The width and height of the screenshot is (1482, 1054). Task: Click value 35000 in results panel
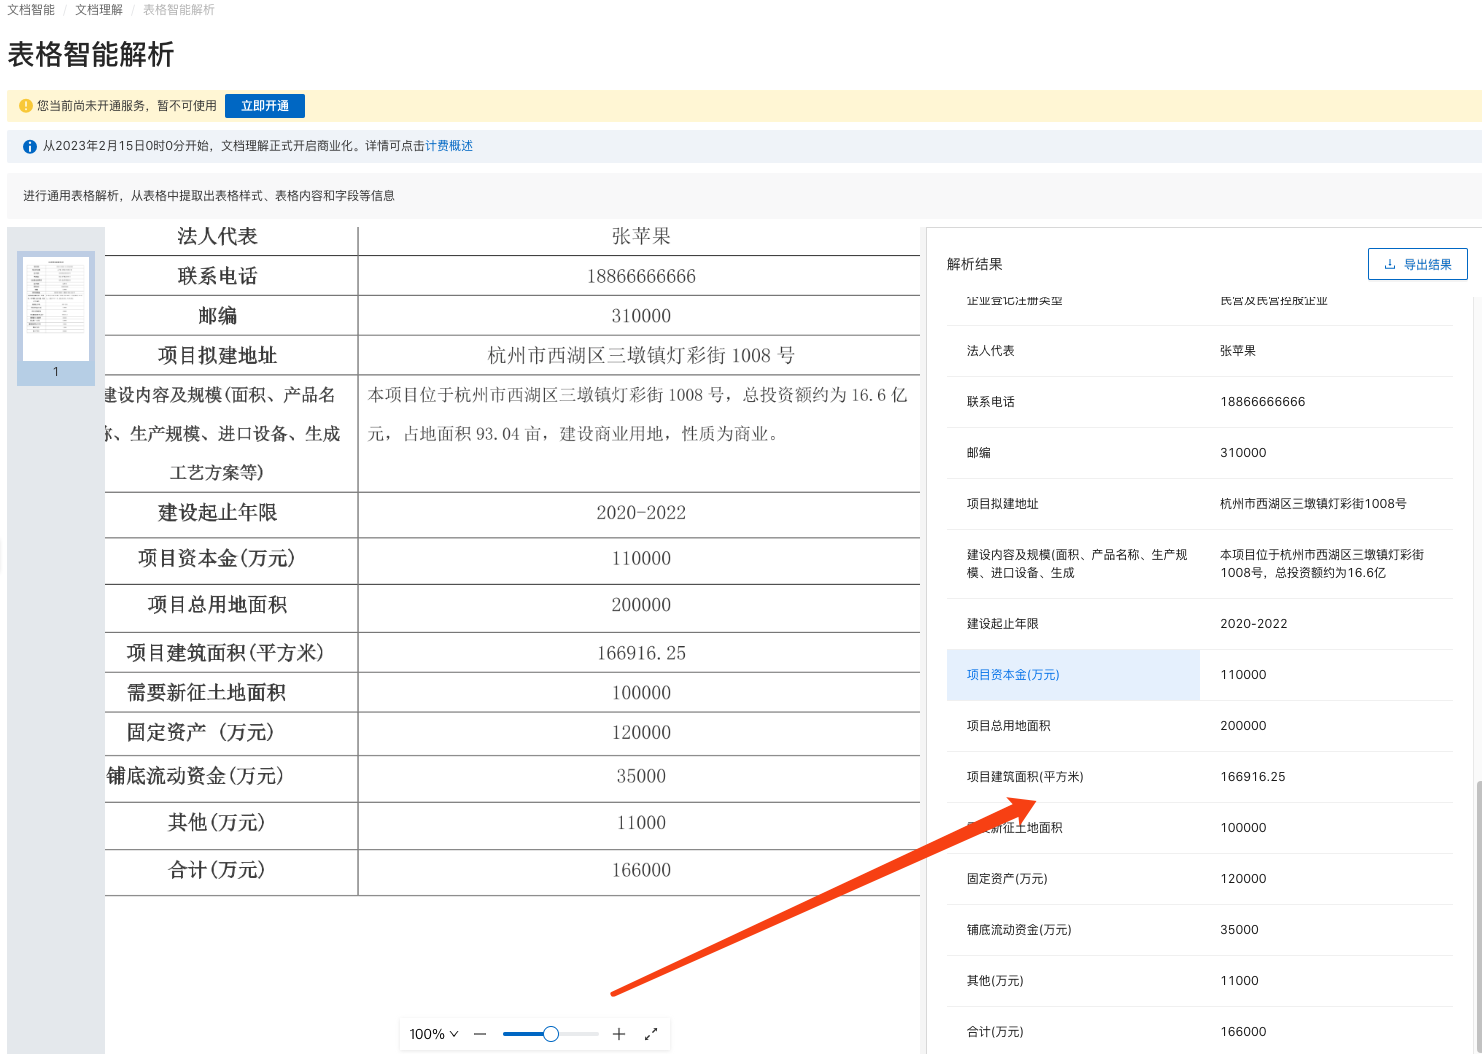(1239, 930)
